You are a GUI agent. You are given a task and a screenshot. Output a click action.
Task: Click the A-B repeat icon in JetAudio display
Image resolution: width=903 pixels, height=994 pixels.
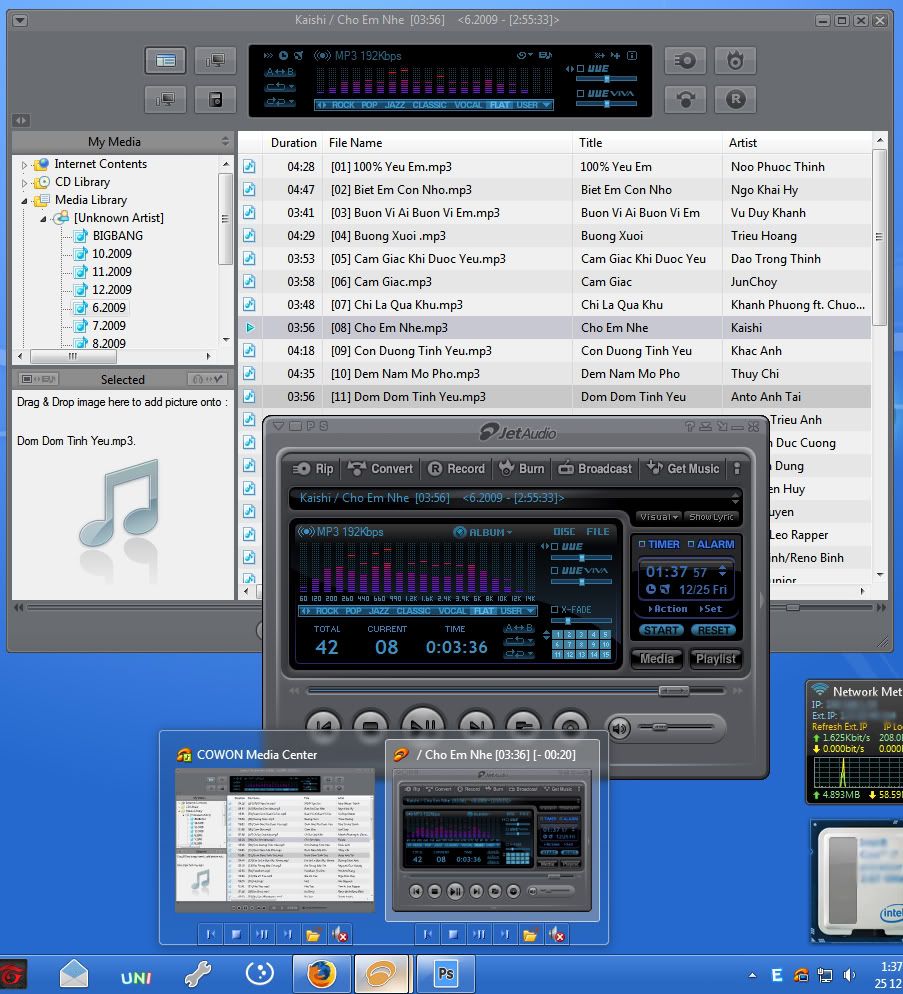[x=519, y=628]
